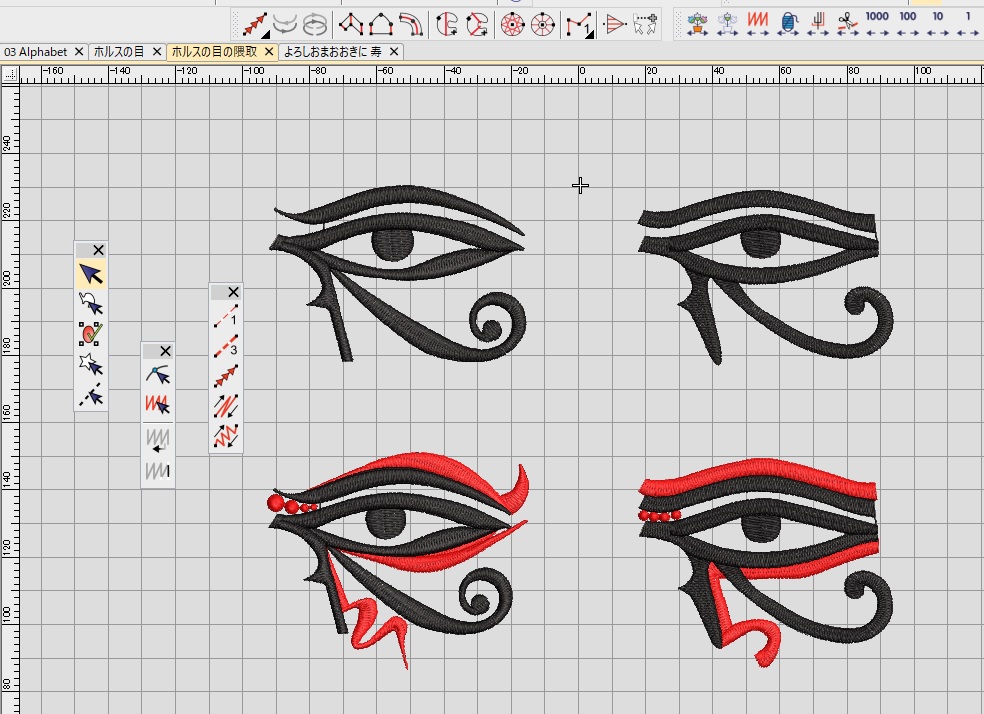Click the greyed zigzag with return arrow icon

158,439
